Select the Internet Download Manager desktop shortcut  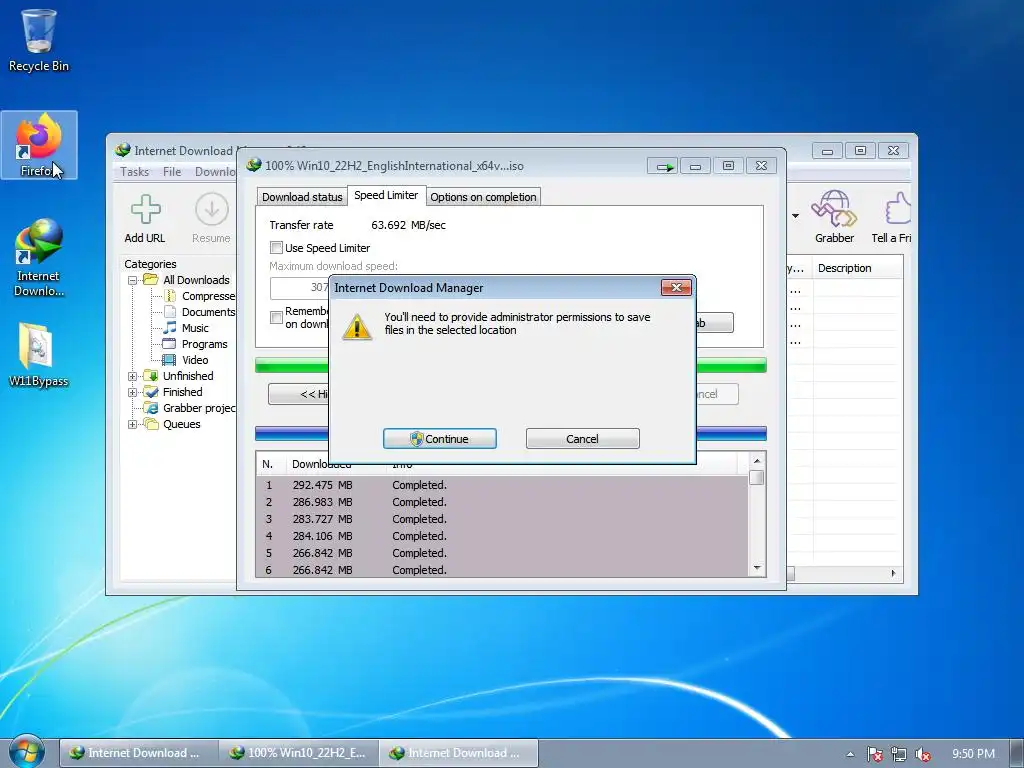(39, 257)
